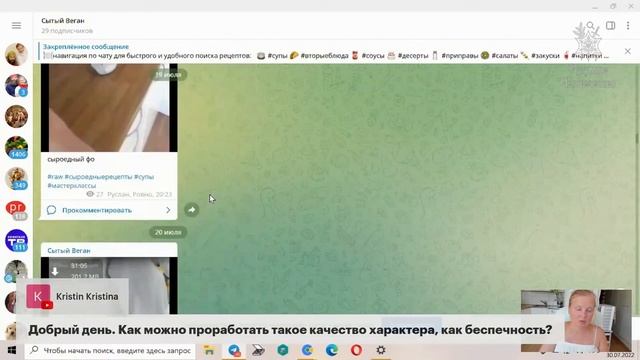Click the '20 июля' date separator

[168, 232]
